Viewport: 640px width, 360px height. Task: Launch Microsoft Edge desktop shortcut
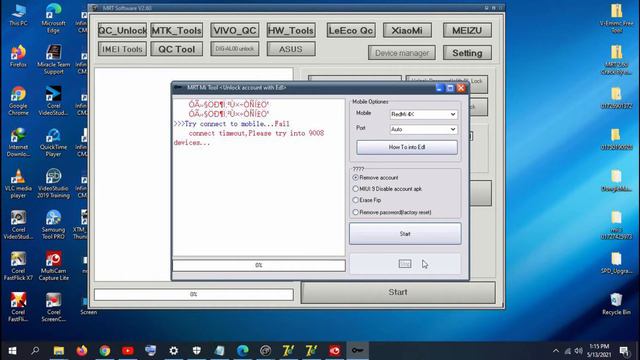[53, 18]
